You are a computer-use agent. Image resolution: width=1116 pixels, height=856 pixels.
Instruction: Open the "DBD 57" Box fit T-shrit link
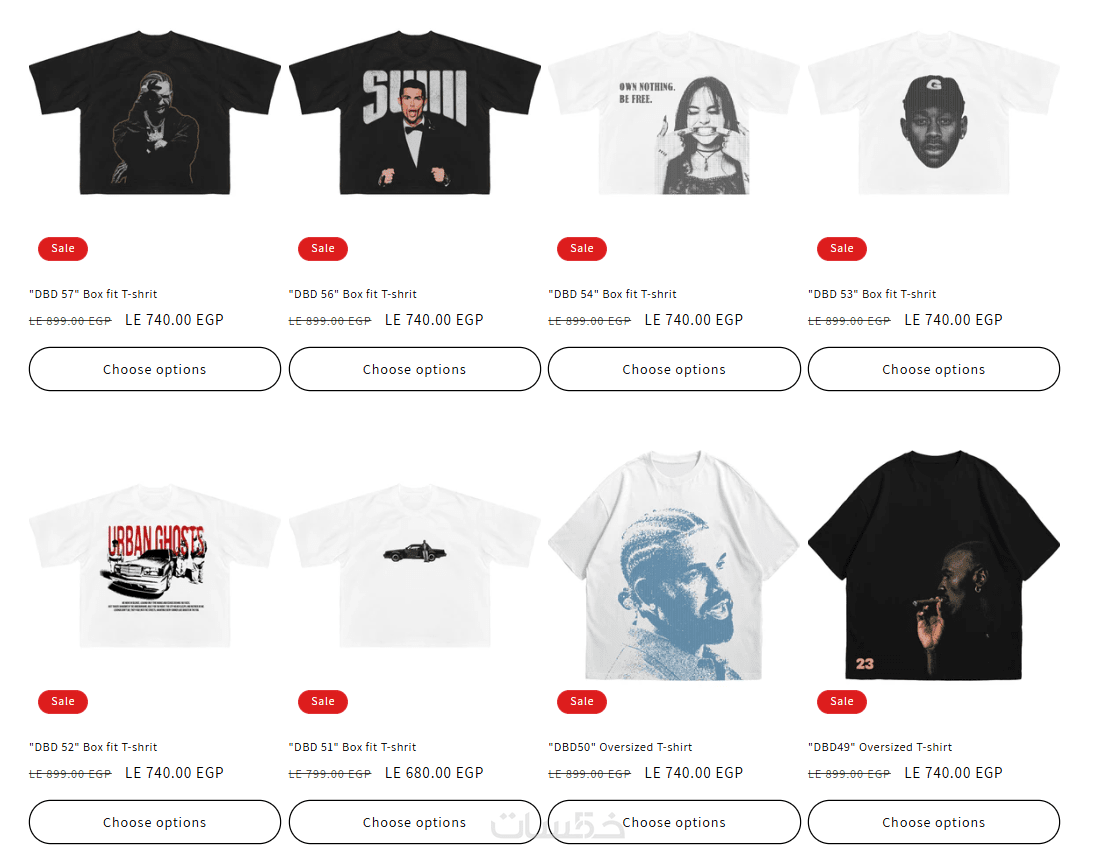(x=93, y=294)
